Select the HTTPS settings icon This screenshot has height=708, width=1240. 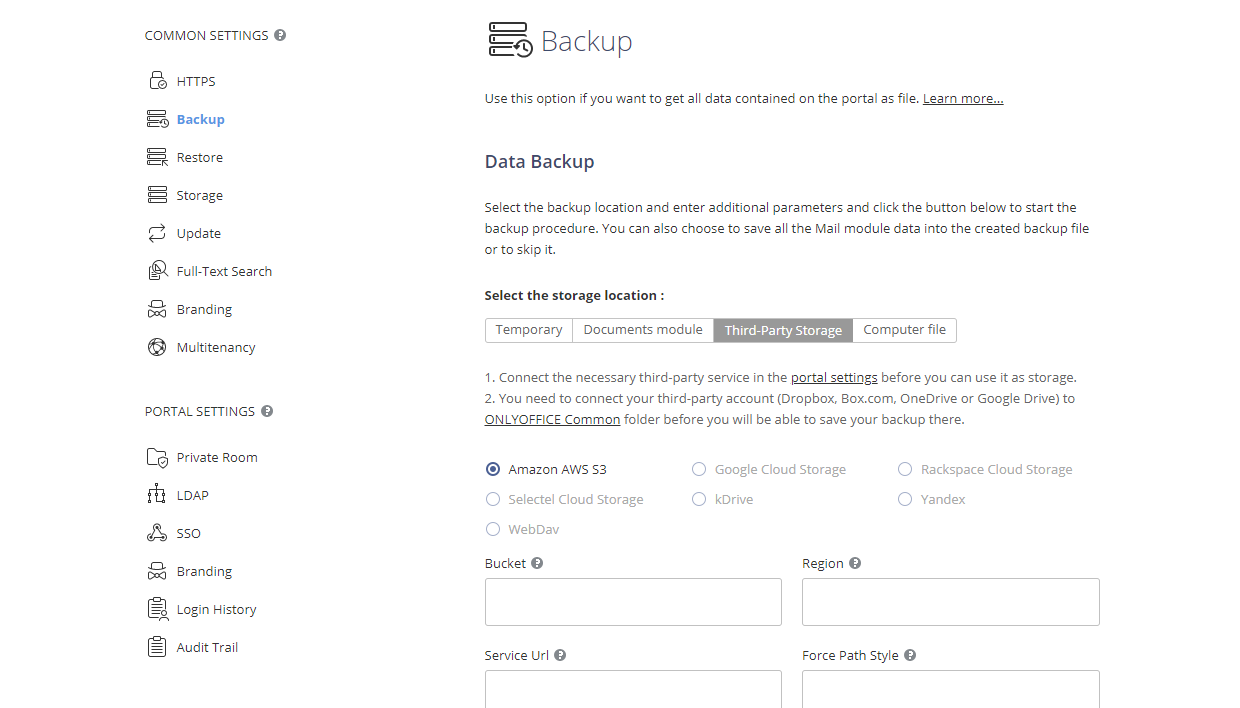[157, 80]
